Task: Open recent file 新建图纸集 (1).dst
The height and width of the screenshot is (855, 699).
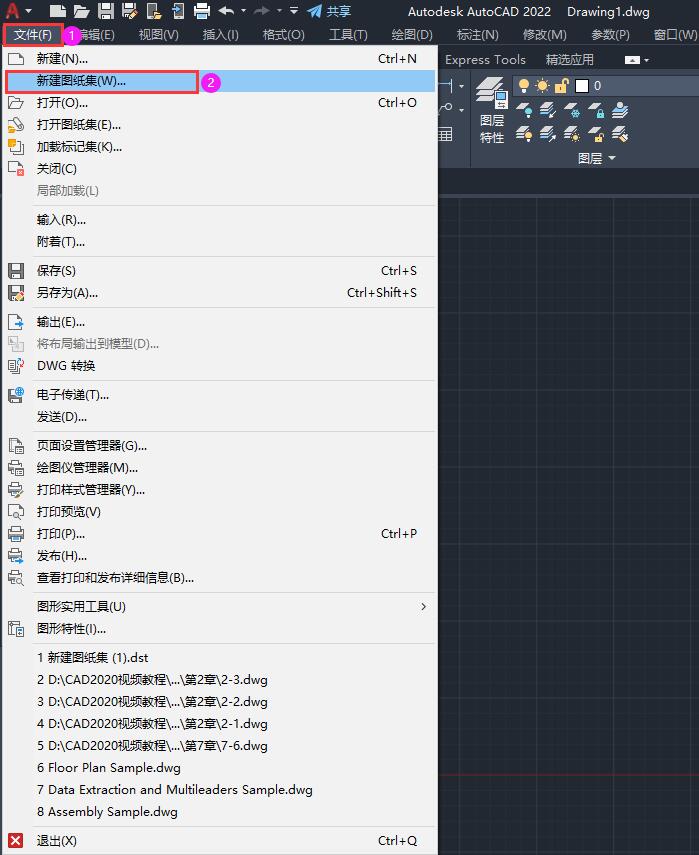Action: tap(219, 658)
